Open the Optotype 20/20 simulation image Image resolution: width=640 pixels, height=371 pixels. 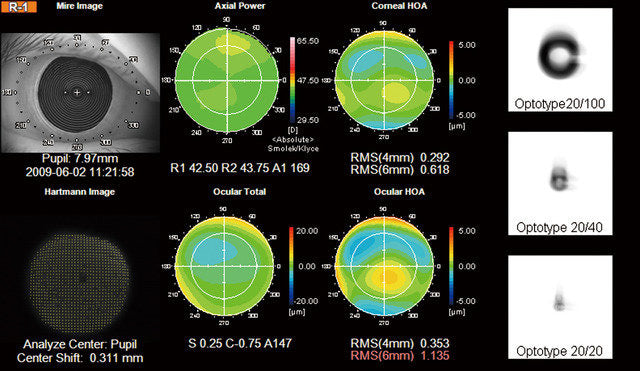click(x=560, y=307)
